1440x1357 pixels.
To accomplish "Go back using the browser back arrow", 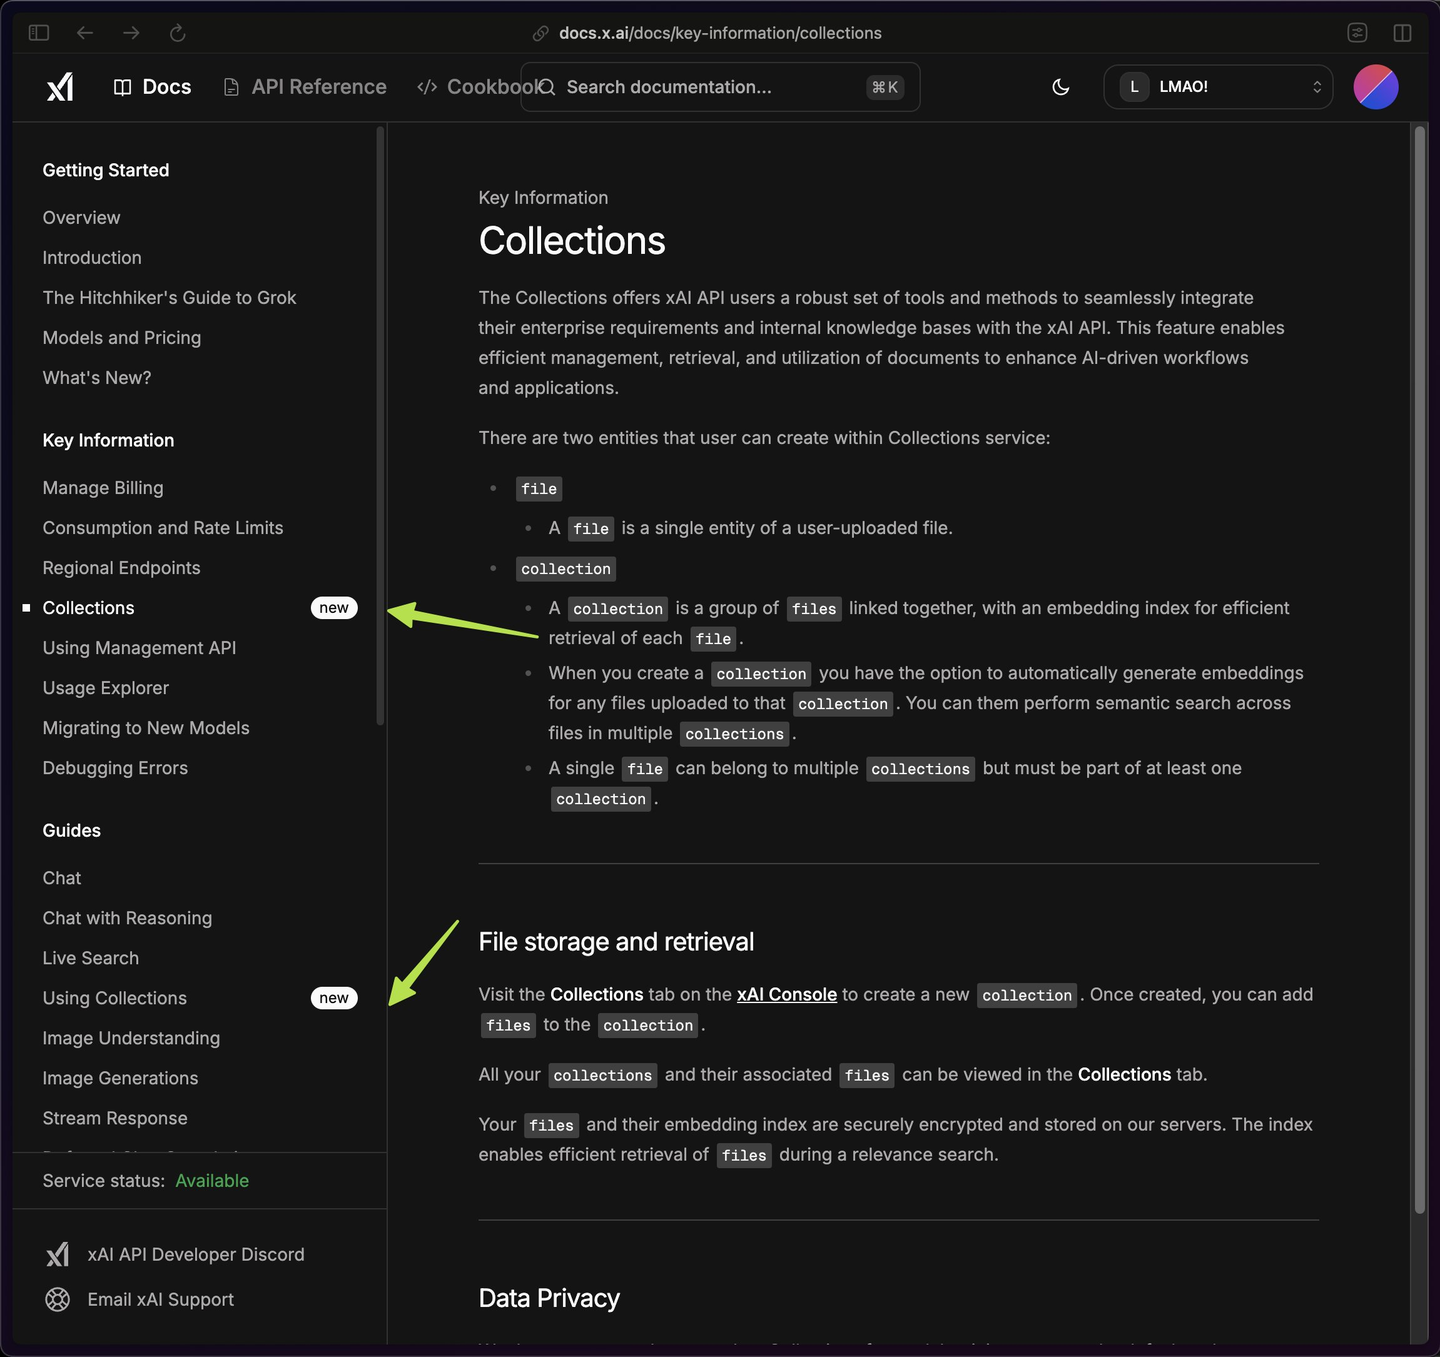I will [x=85, y=33].
